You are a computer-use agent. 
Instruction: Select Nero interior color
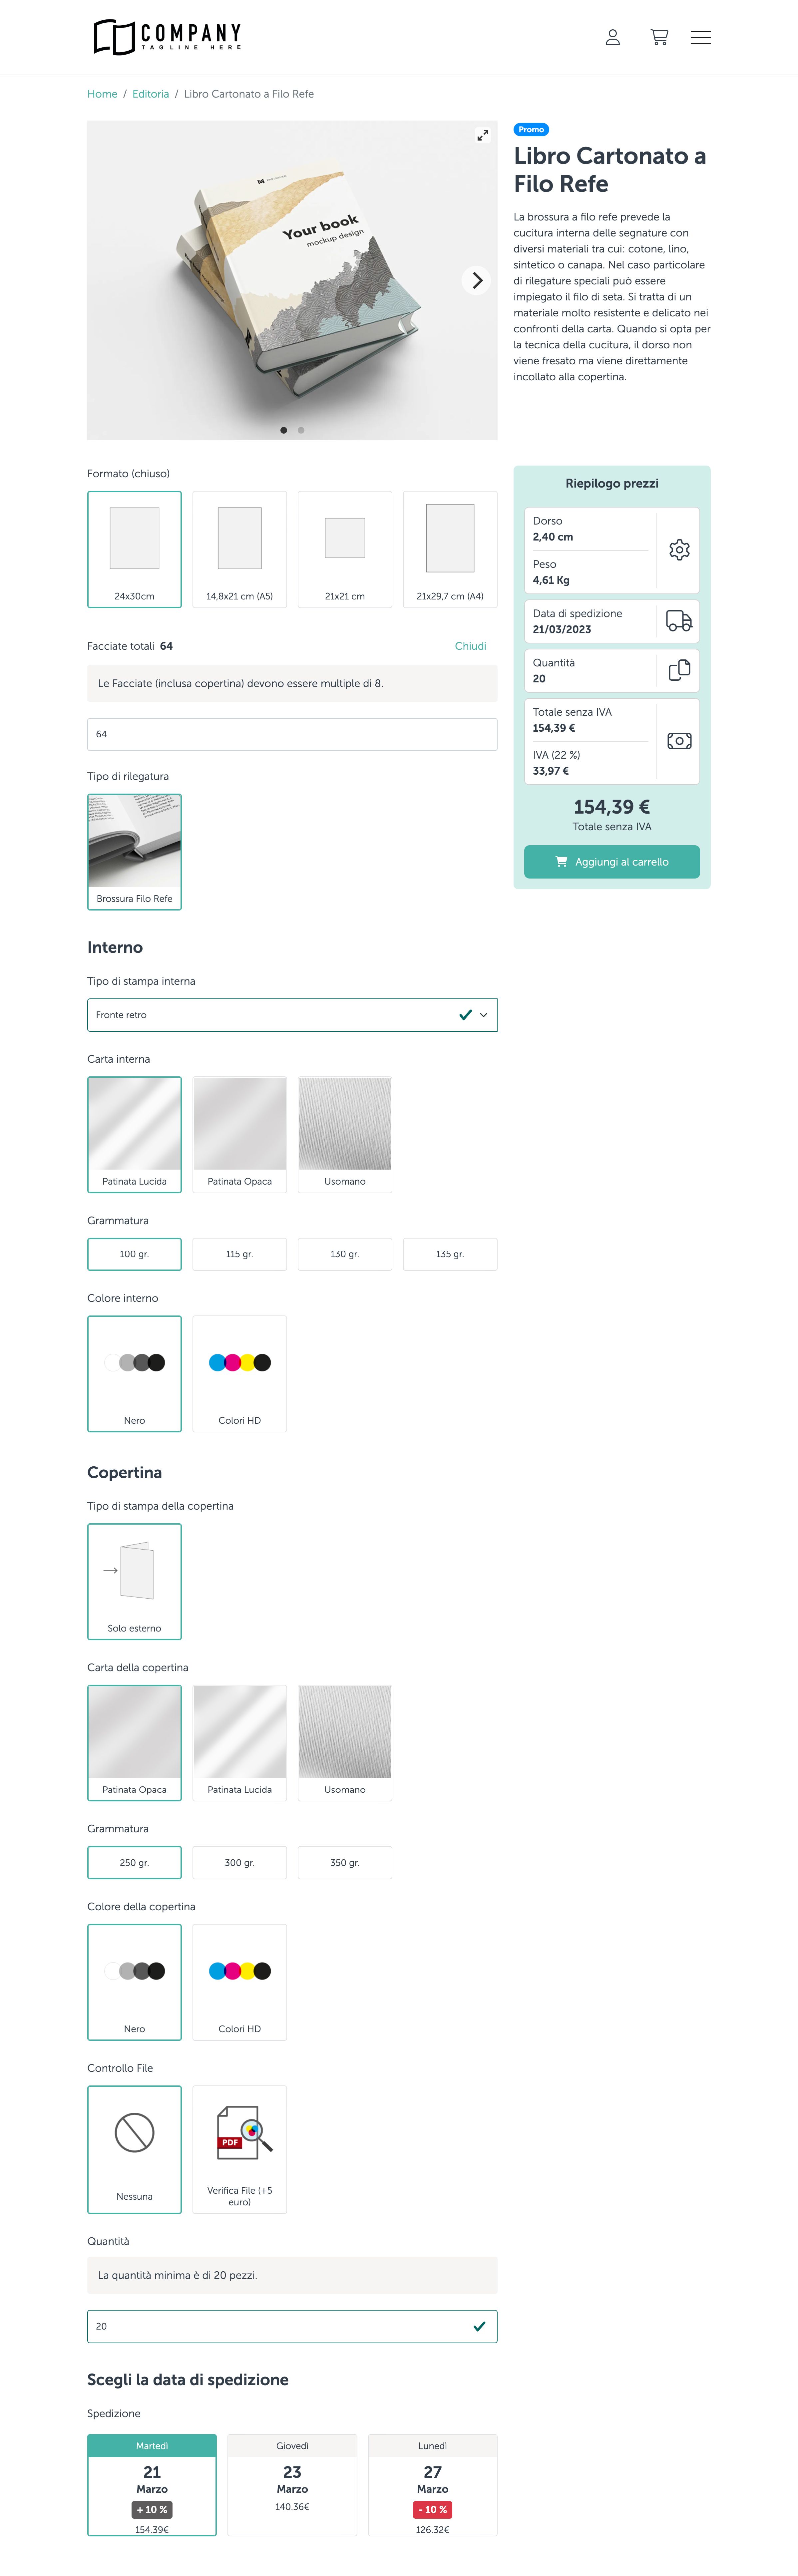pyautogui.click(x=134, y=1374)
